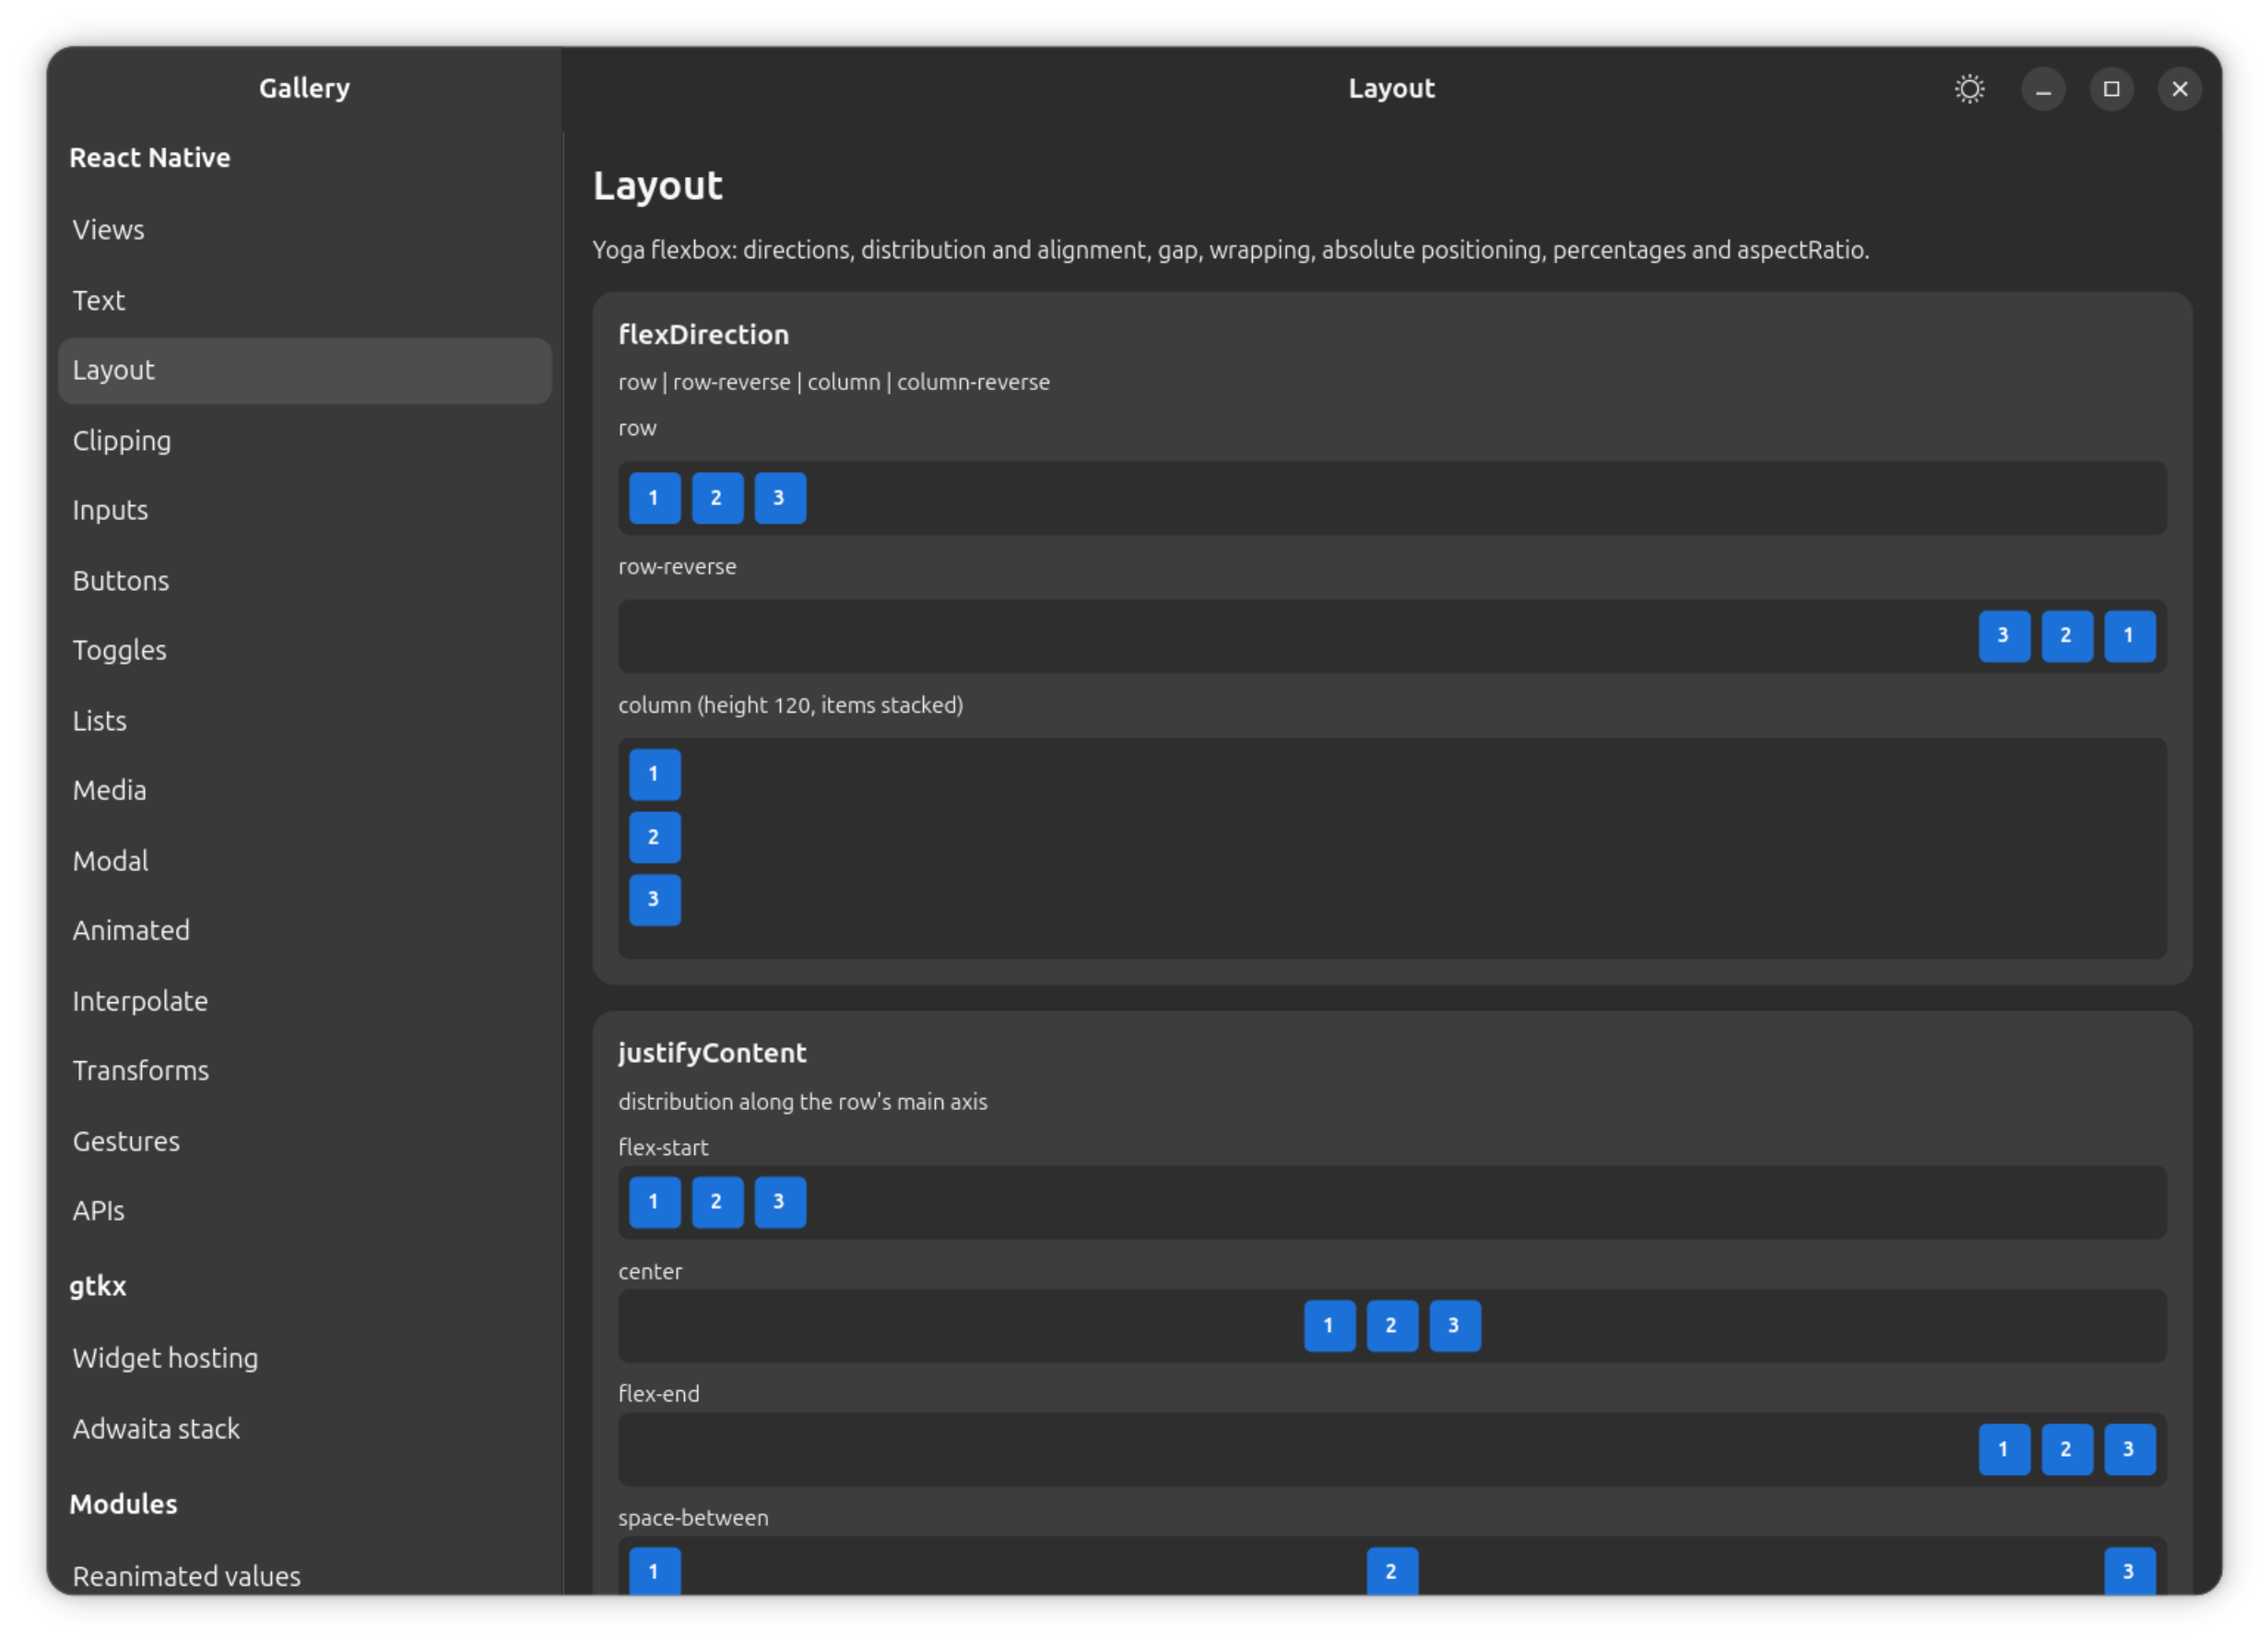Image resolution: width=2268 pixels, height=1641 pixels.
Task: Maximize the Gallery window
Action: pos(2111,89)
